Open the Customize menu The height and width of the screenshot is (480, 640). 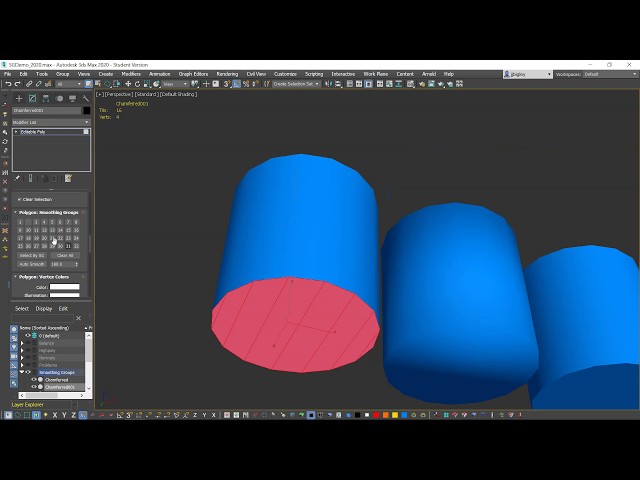click(x=285, y=74)
